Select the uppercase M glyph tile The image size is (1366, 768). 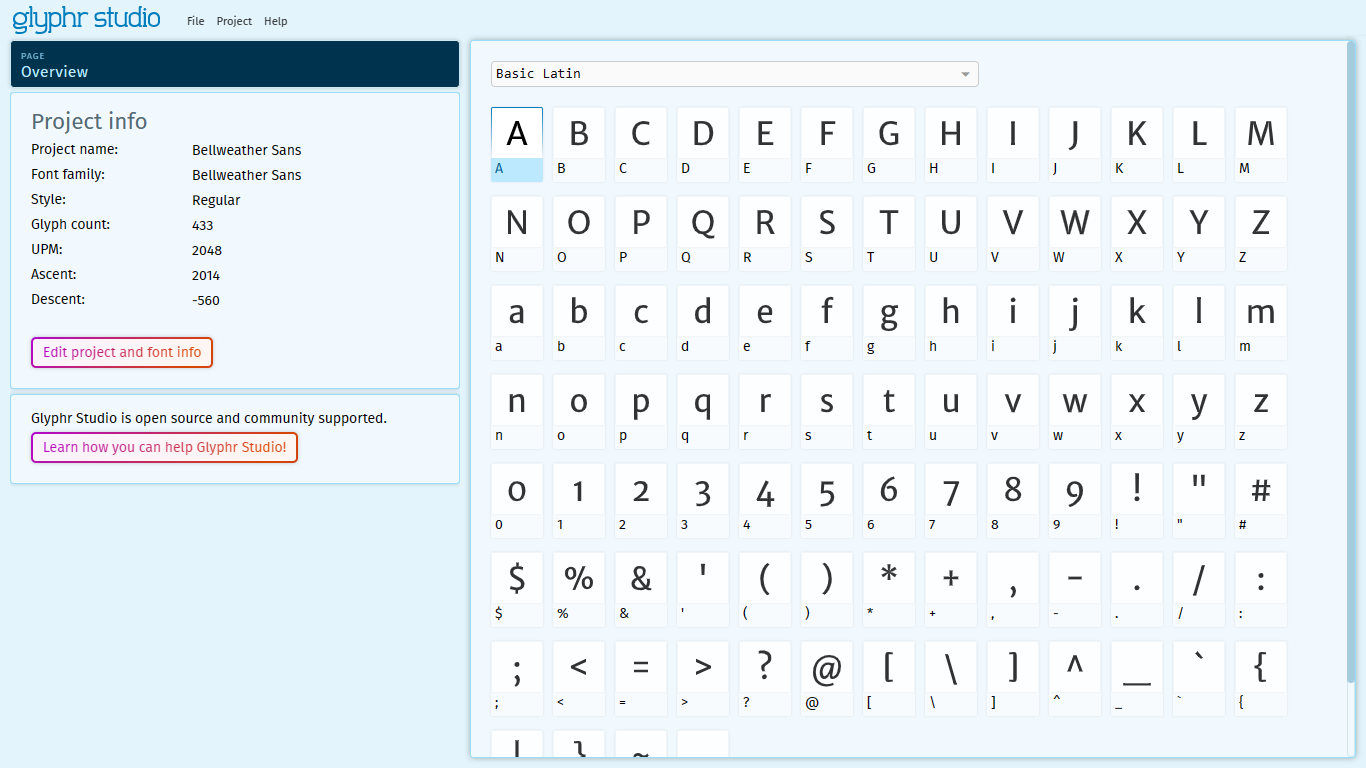(x=1261, y=144)
